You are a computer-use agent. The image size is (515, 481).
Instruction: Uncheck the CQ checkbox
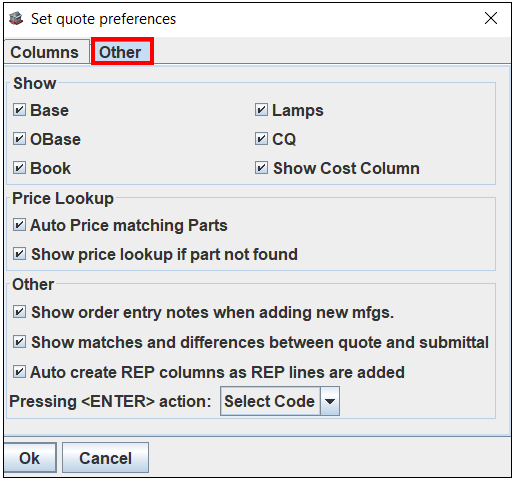261,139
